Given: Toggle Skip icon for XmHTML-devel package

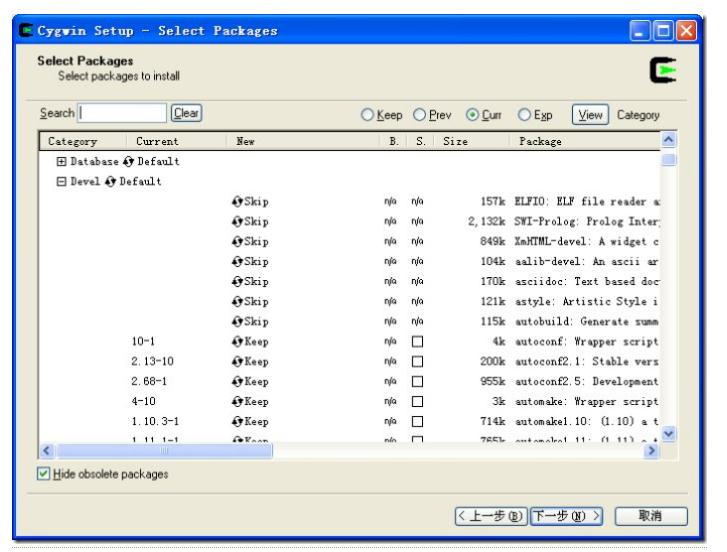Looking at the screenshot, I should (x=237, y=241).
